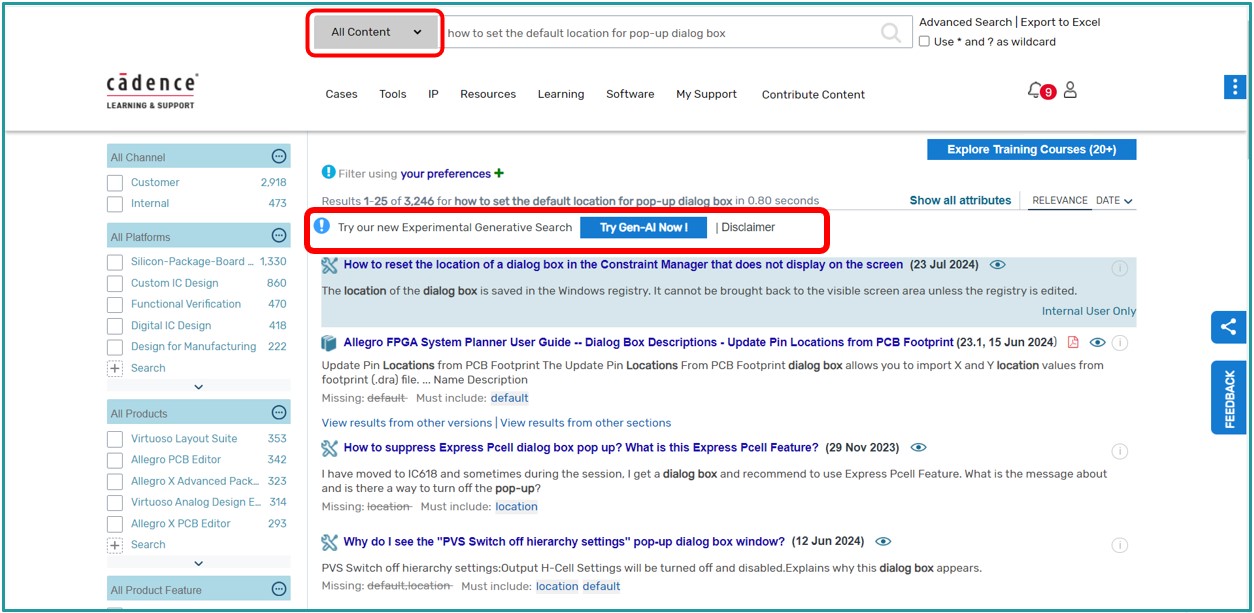Click the blue share icon on the right edge
Image resolution: width=1254 pixels, height=613 pixels.
click(x=1228, y=327)
